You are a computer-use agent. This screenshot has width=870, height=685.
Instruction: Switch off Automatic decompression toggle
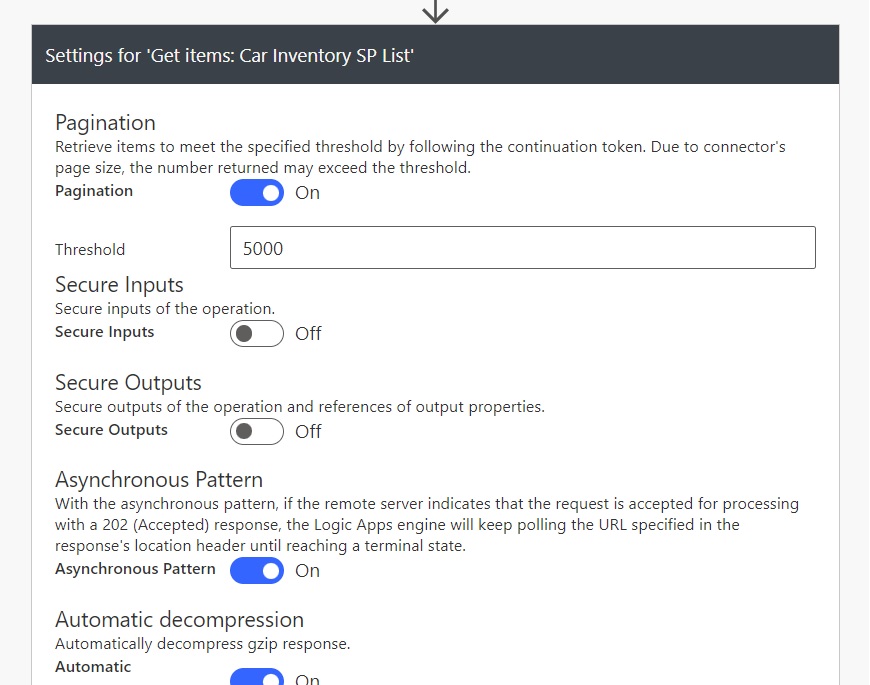coord(257,677)
